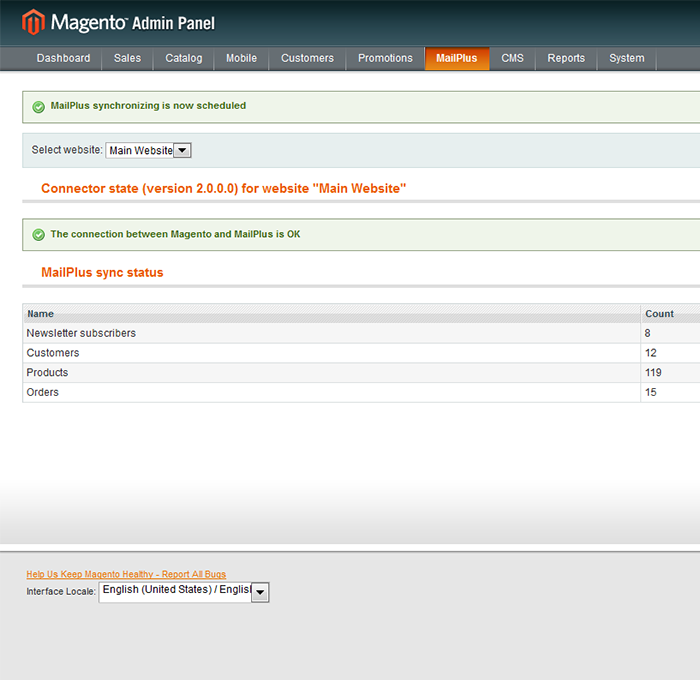Click the Name column header

click(x=332, y=314)
